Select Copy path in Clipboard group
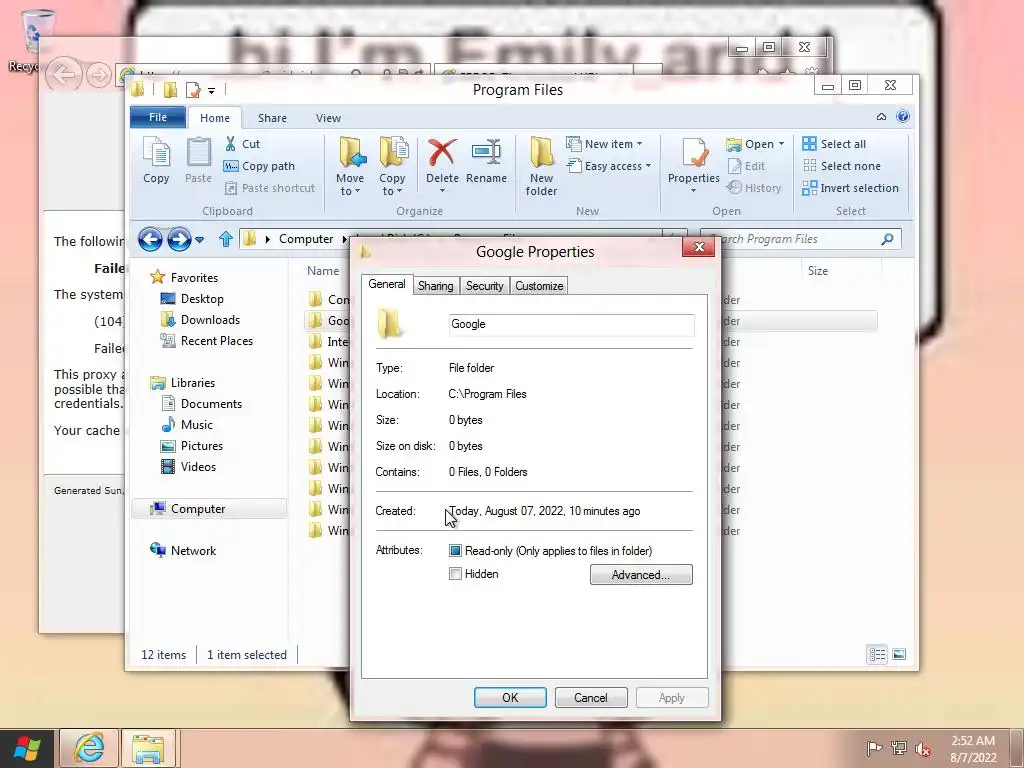Image resolution: width=1024 pixels, height=768 pixels. tap(259, 166)
